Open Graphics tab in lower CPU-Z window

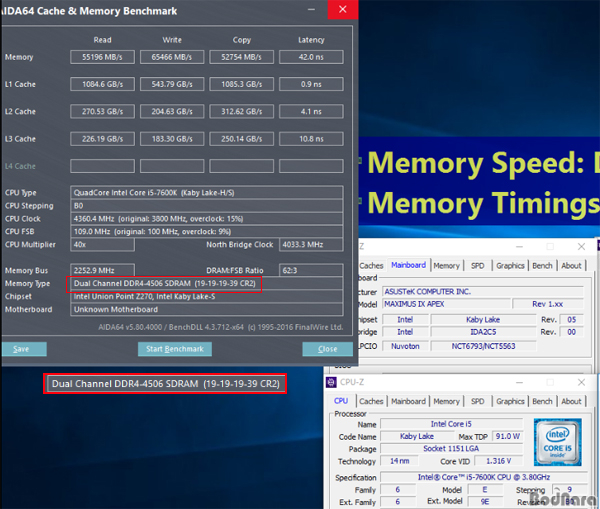pyautogui.click(x=510, y=401)
